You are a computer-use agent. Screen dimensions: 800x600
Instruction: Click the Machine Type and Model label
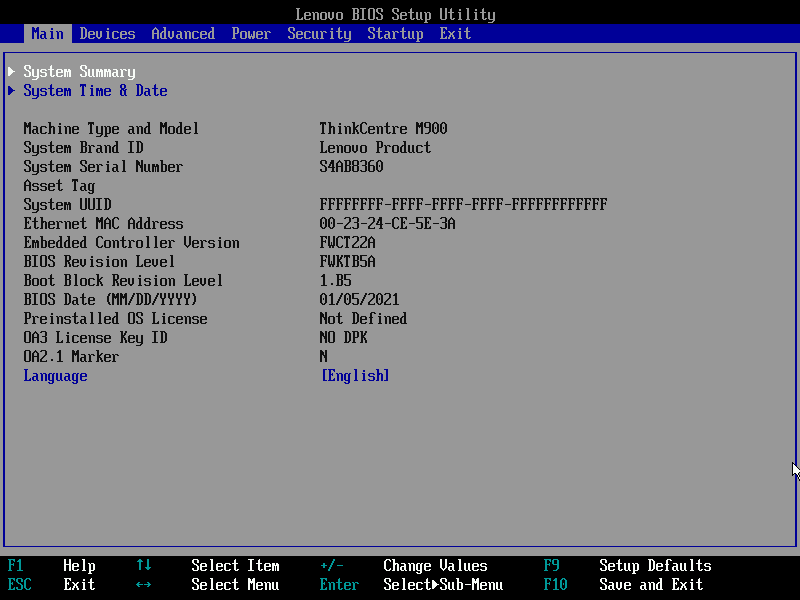(x=111, y=129)
